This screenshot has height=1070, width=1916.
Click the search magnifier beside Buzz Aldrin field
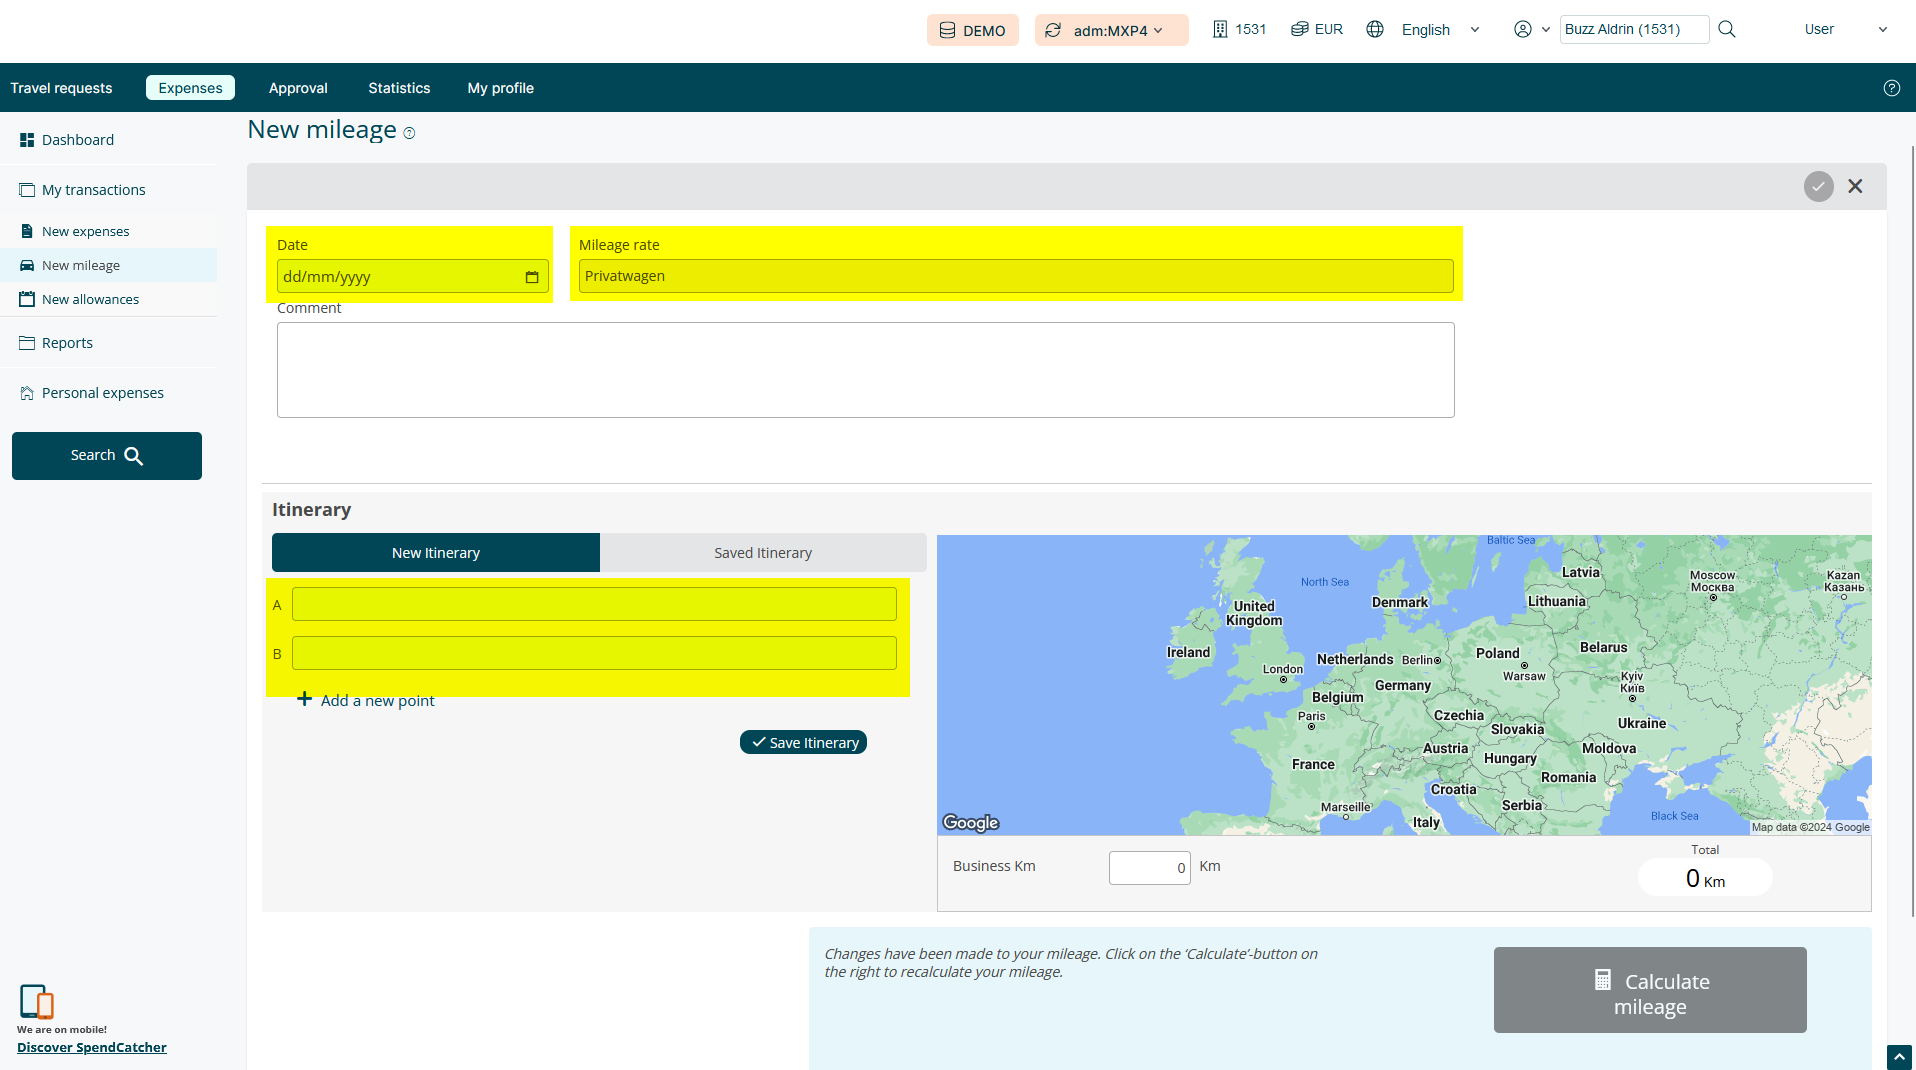click(x=1727, y=29)
